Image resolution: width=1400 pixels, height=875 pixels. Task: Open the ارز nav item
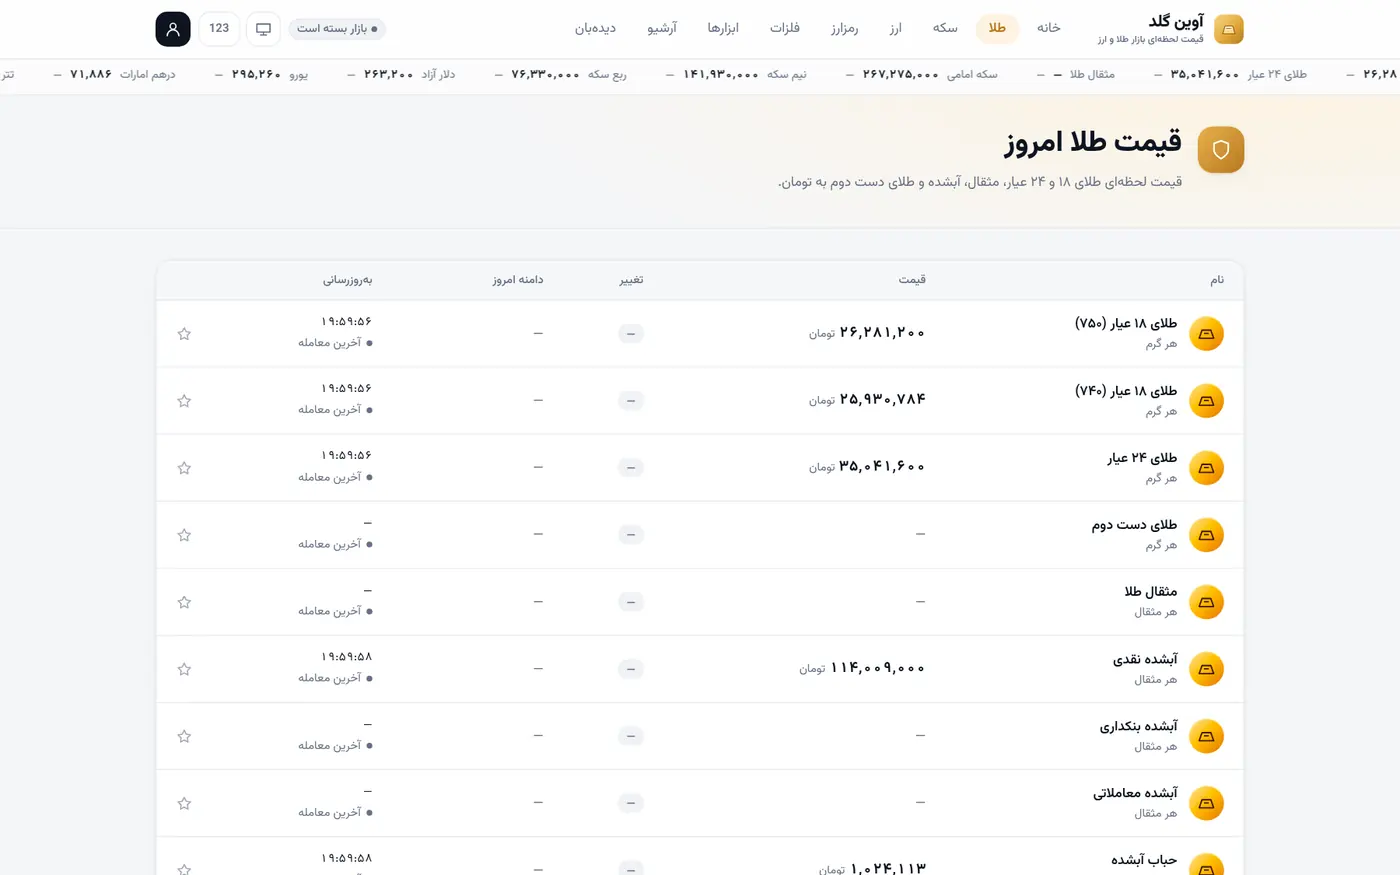coord(895,28)
